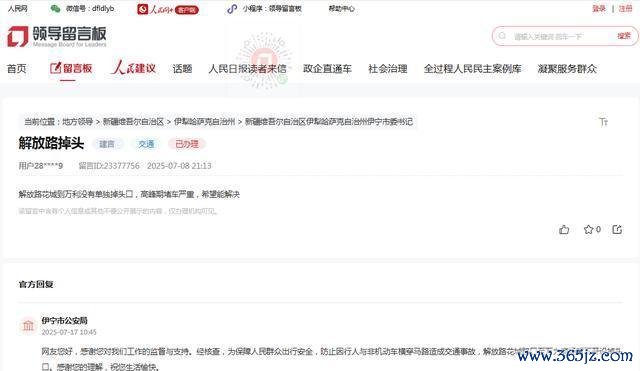Open the 人民网+ 客户端 app link
This screenshot has height=371, width=640.
pyautogui.click(x=168, y=9)
